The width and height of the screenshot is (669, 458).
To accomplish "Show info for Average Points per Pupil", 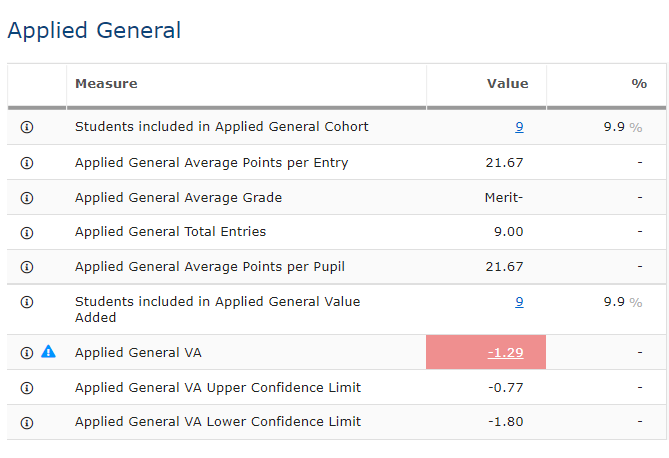I will pos(27,267).
